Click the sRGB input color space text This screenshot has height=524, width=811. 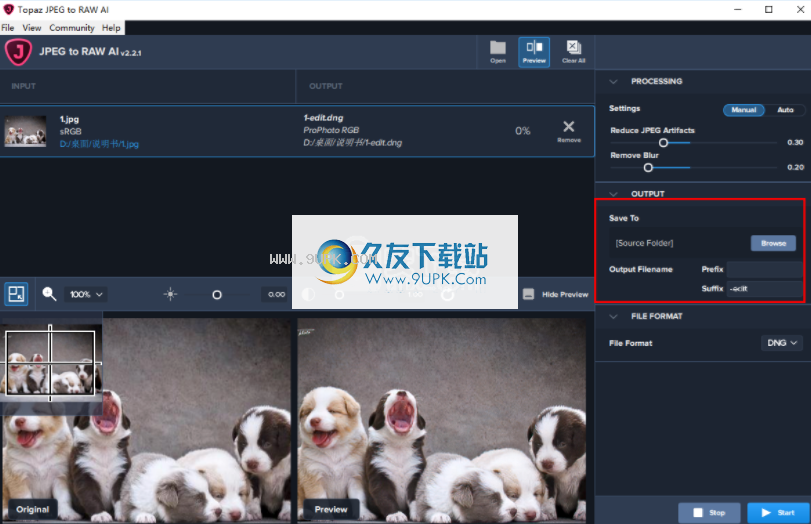70,131
